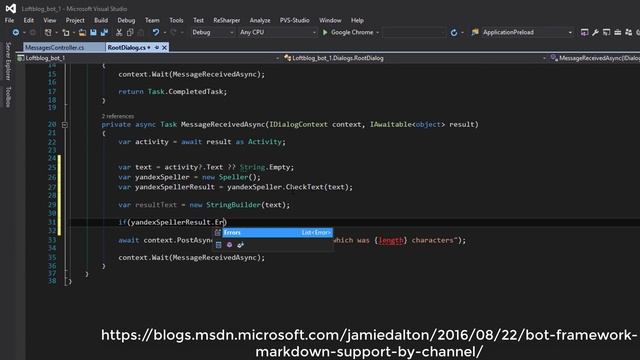Open the Tools menu
Viewport: 640px width, 360px height.
(x=176, y=20)
